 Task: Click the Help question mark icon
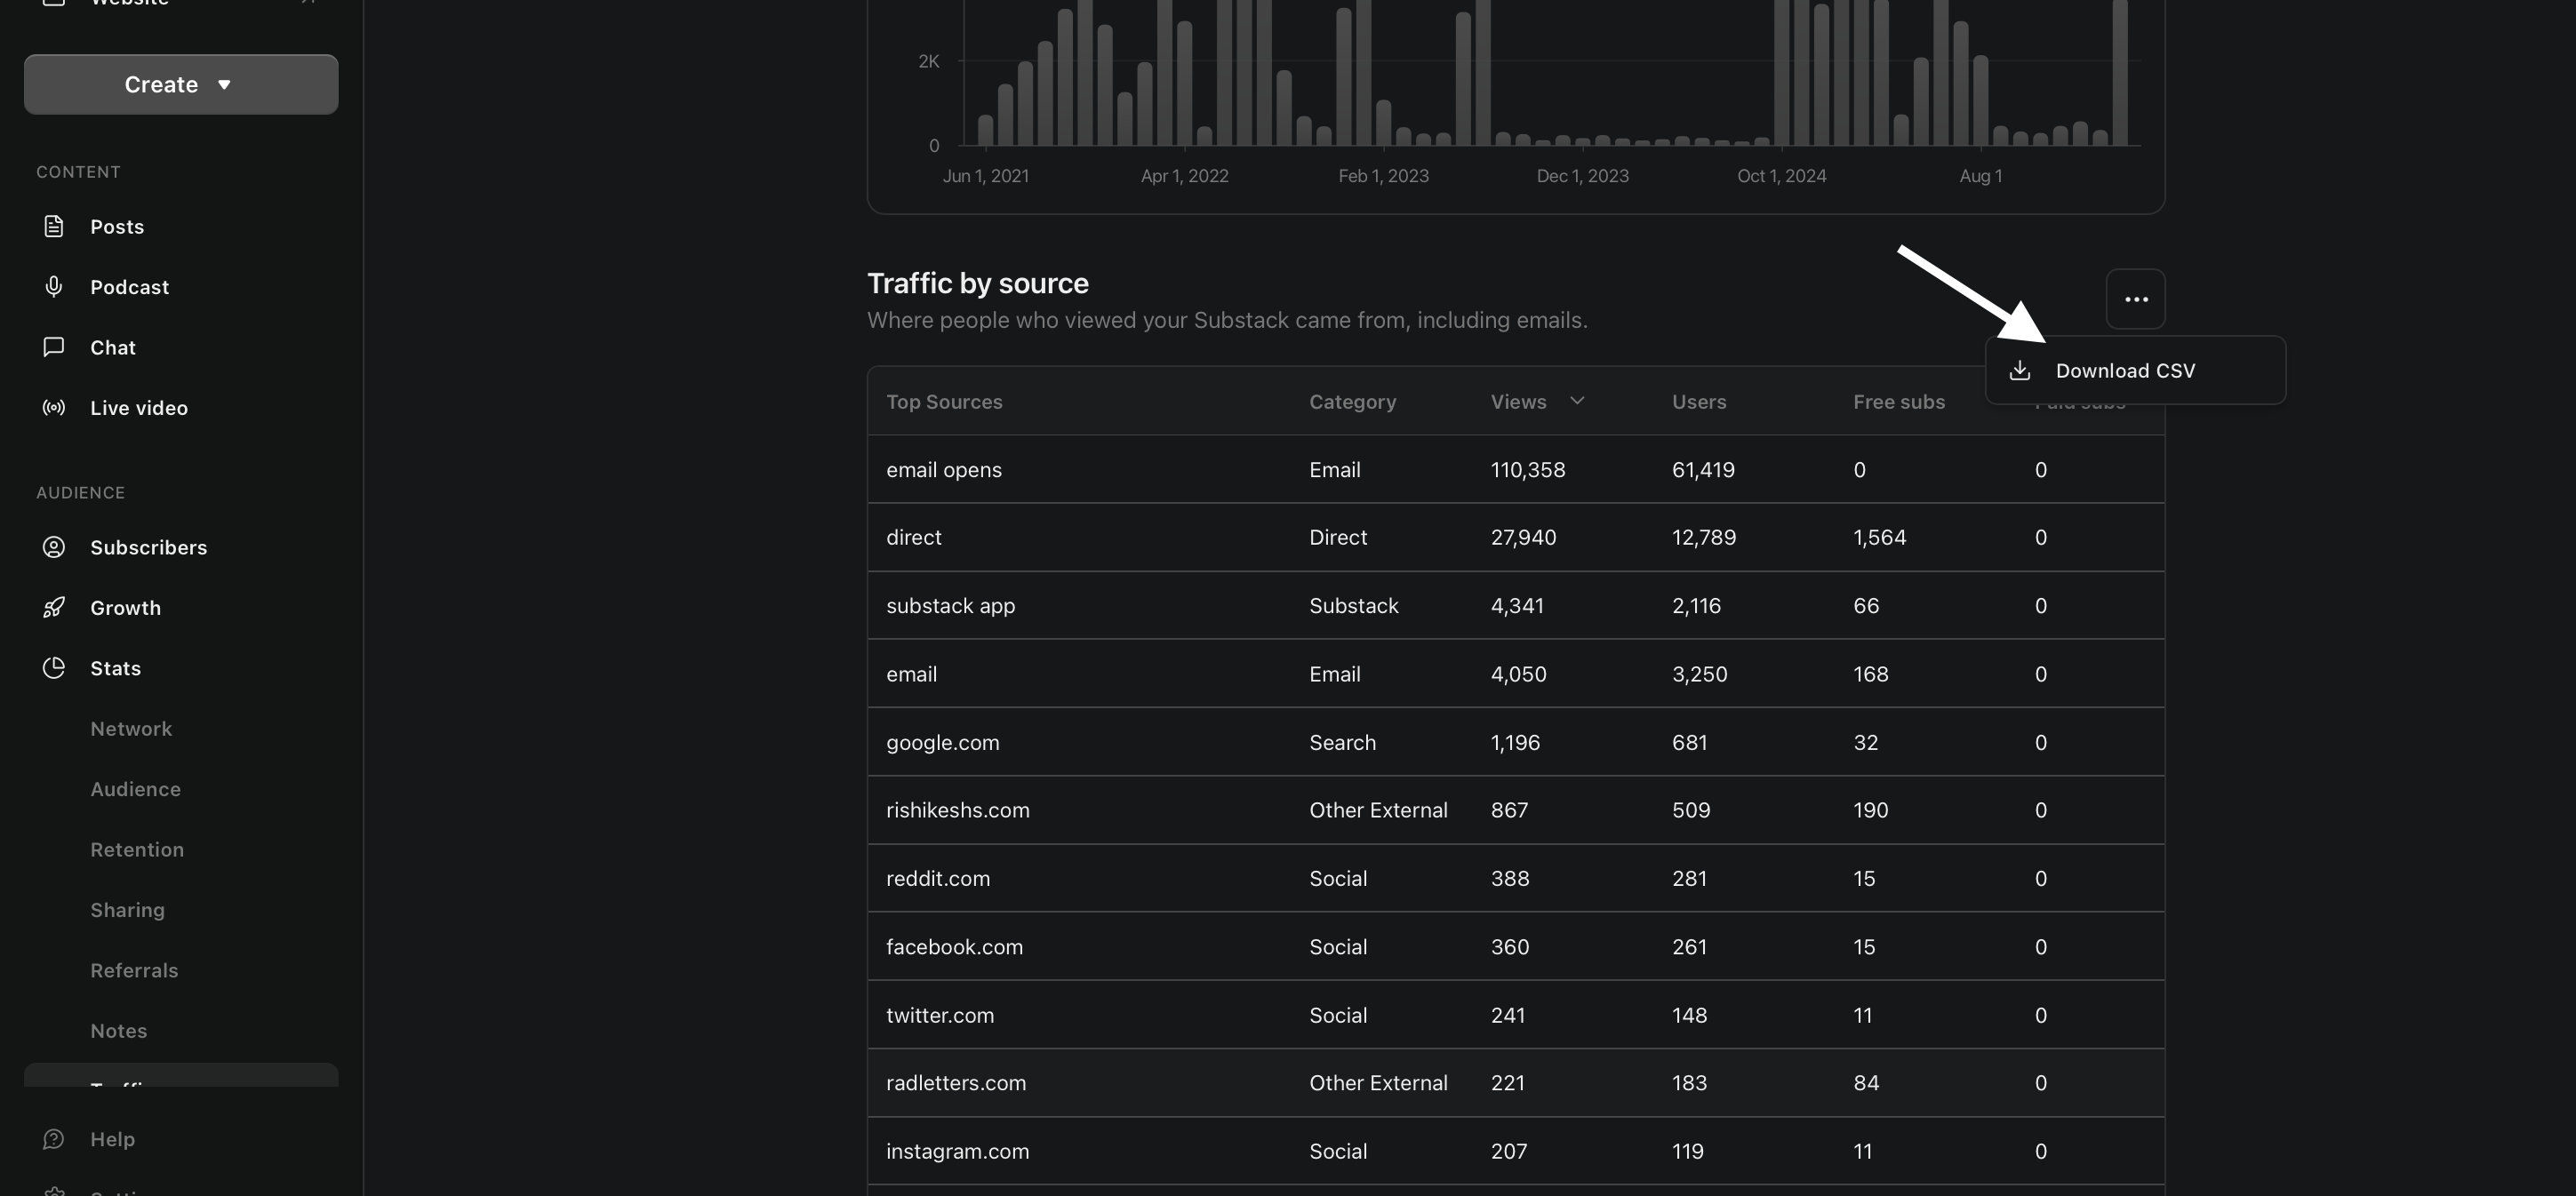point(53,1138)
